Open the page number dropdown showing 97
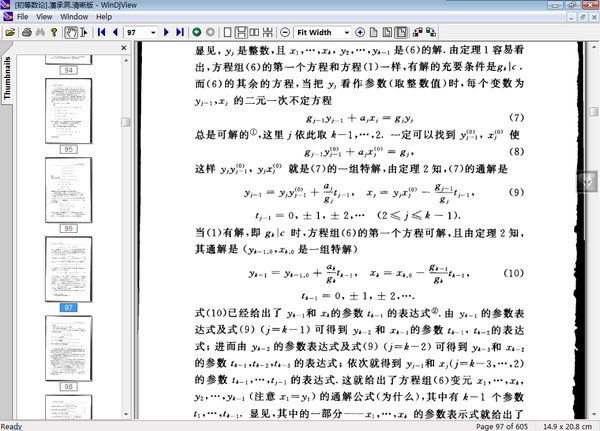The image size is (600, 431). (153, 33)
